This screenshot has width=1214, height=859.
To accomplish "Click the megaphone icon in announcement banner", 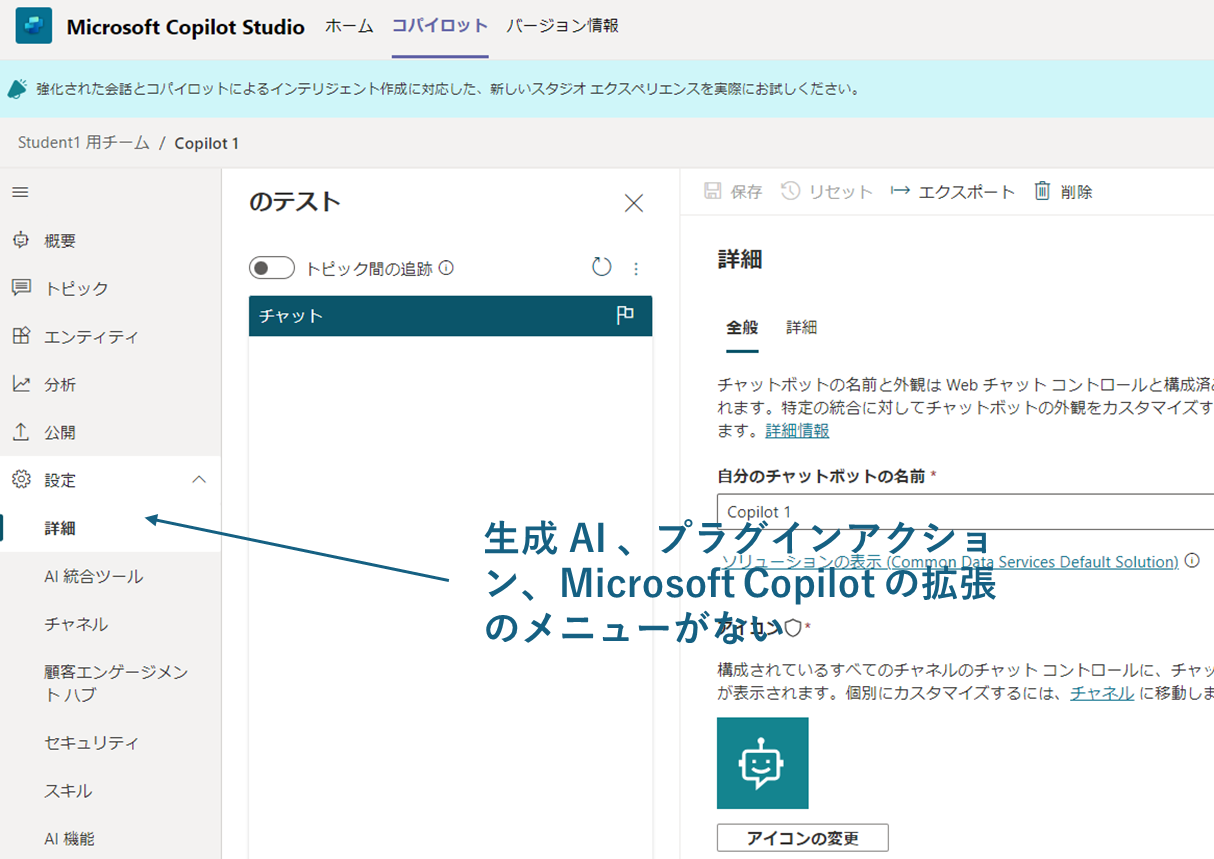I will (17, 89).
